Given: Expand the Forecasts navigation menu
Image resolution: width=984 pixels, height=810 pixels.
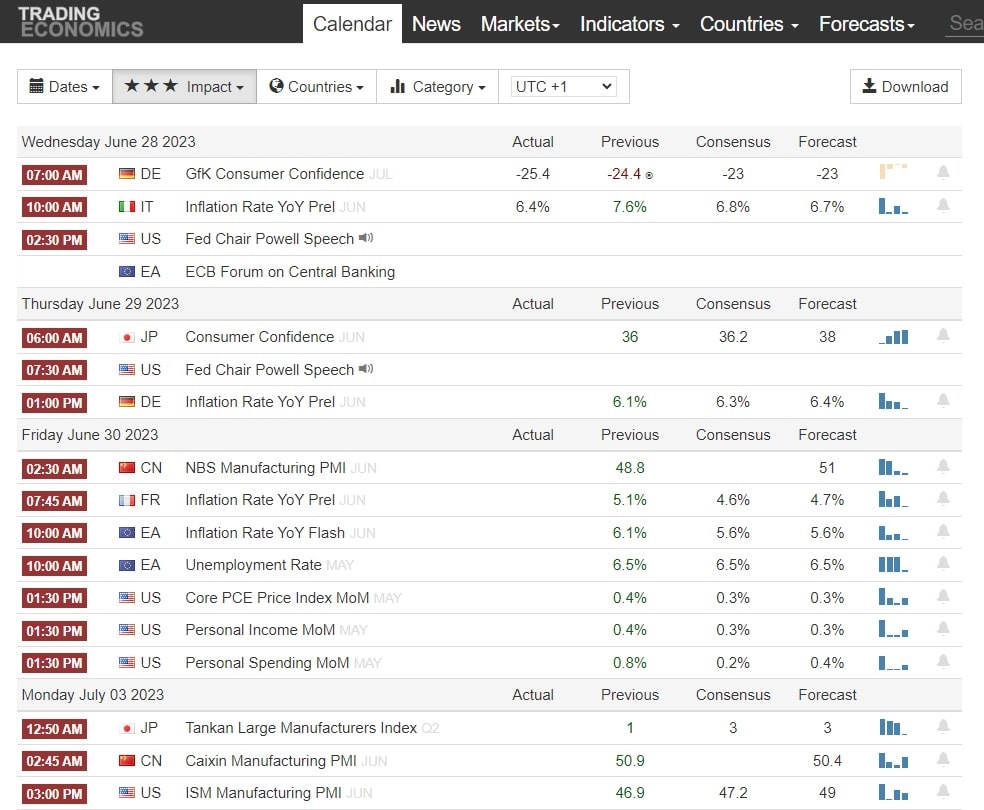Looking at the screenshot, I should coord(867,24).
